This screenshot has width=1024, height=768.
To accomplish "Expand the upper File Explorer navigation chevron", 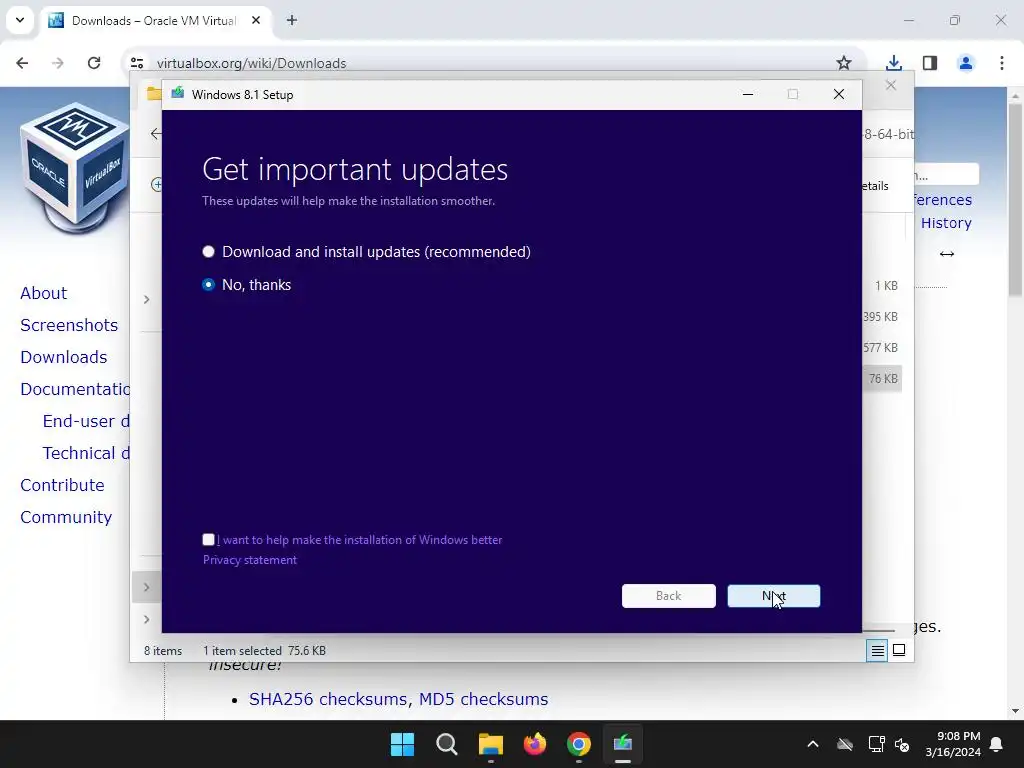I will click(146, 299).
